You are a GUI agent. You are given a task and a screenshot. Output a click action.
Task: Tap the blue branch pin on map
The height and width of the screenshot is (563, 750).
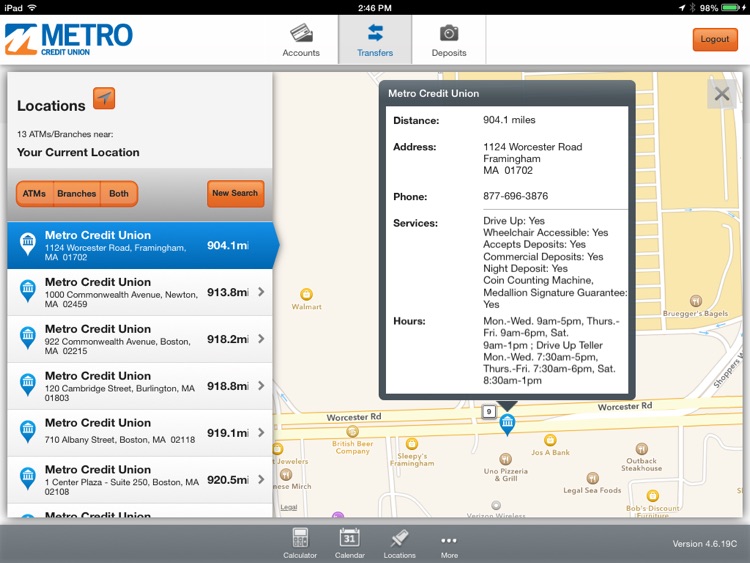507,424
